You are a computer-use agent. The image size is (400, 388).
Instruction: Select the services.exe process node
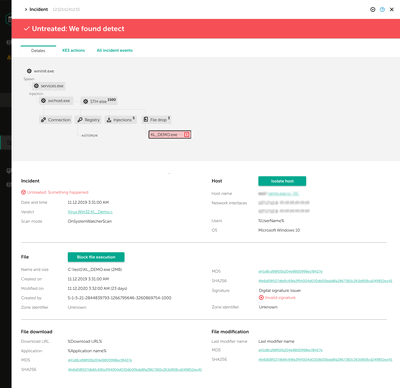tap(49, 86)
